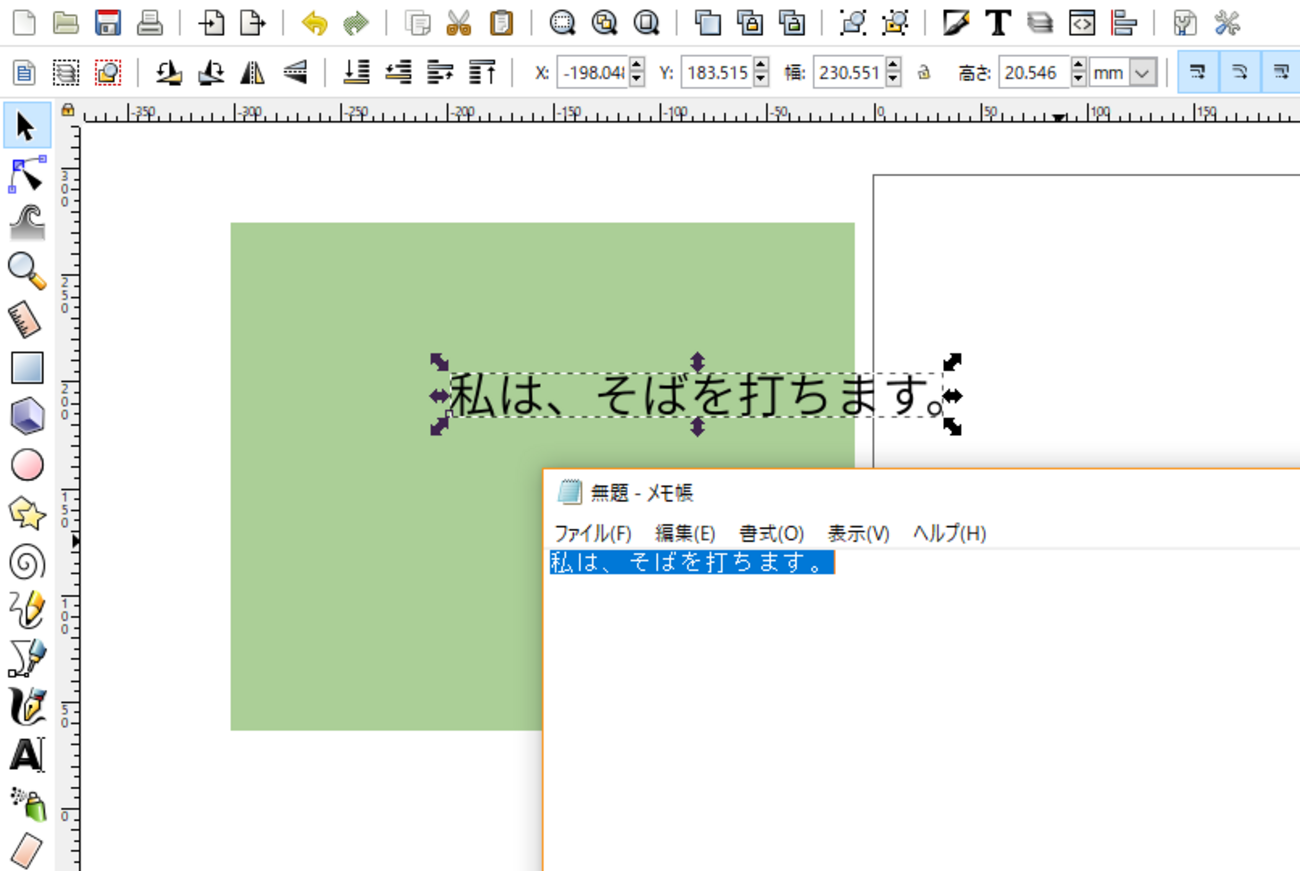Viewport: 1300px width, 871px height.
Task: Increase the X position spinner value
Action: [x=638, y=66]
